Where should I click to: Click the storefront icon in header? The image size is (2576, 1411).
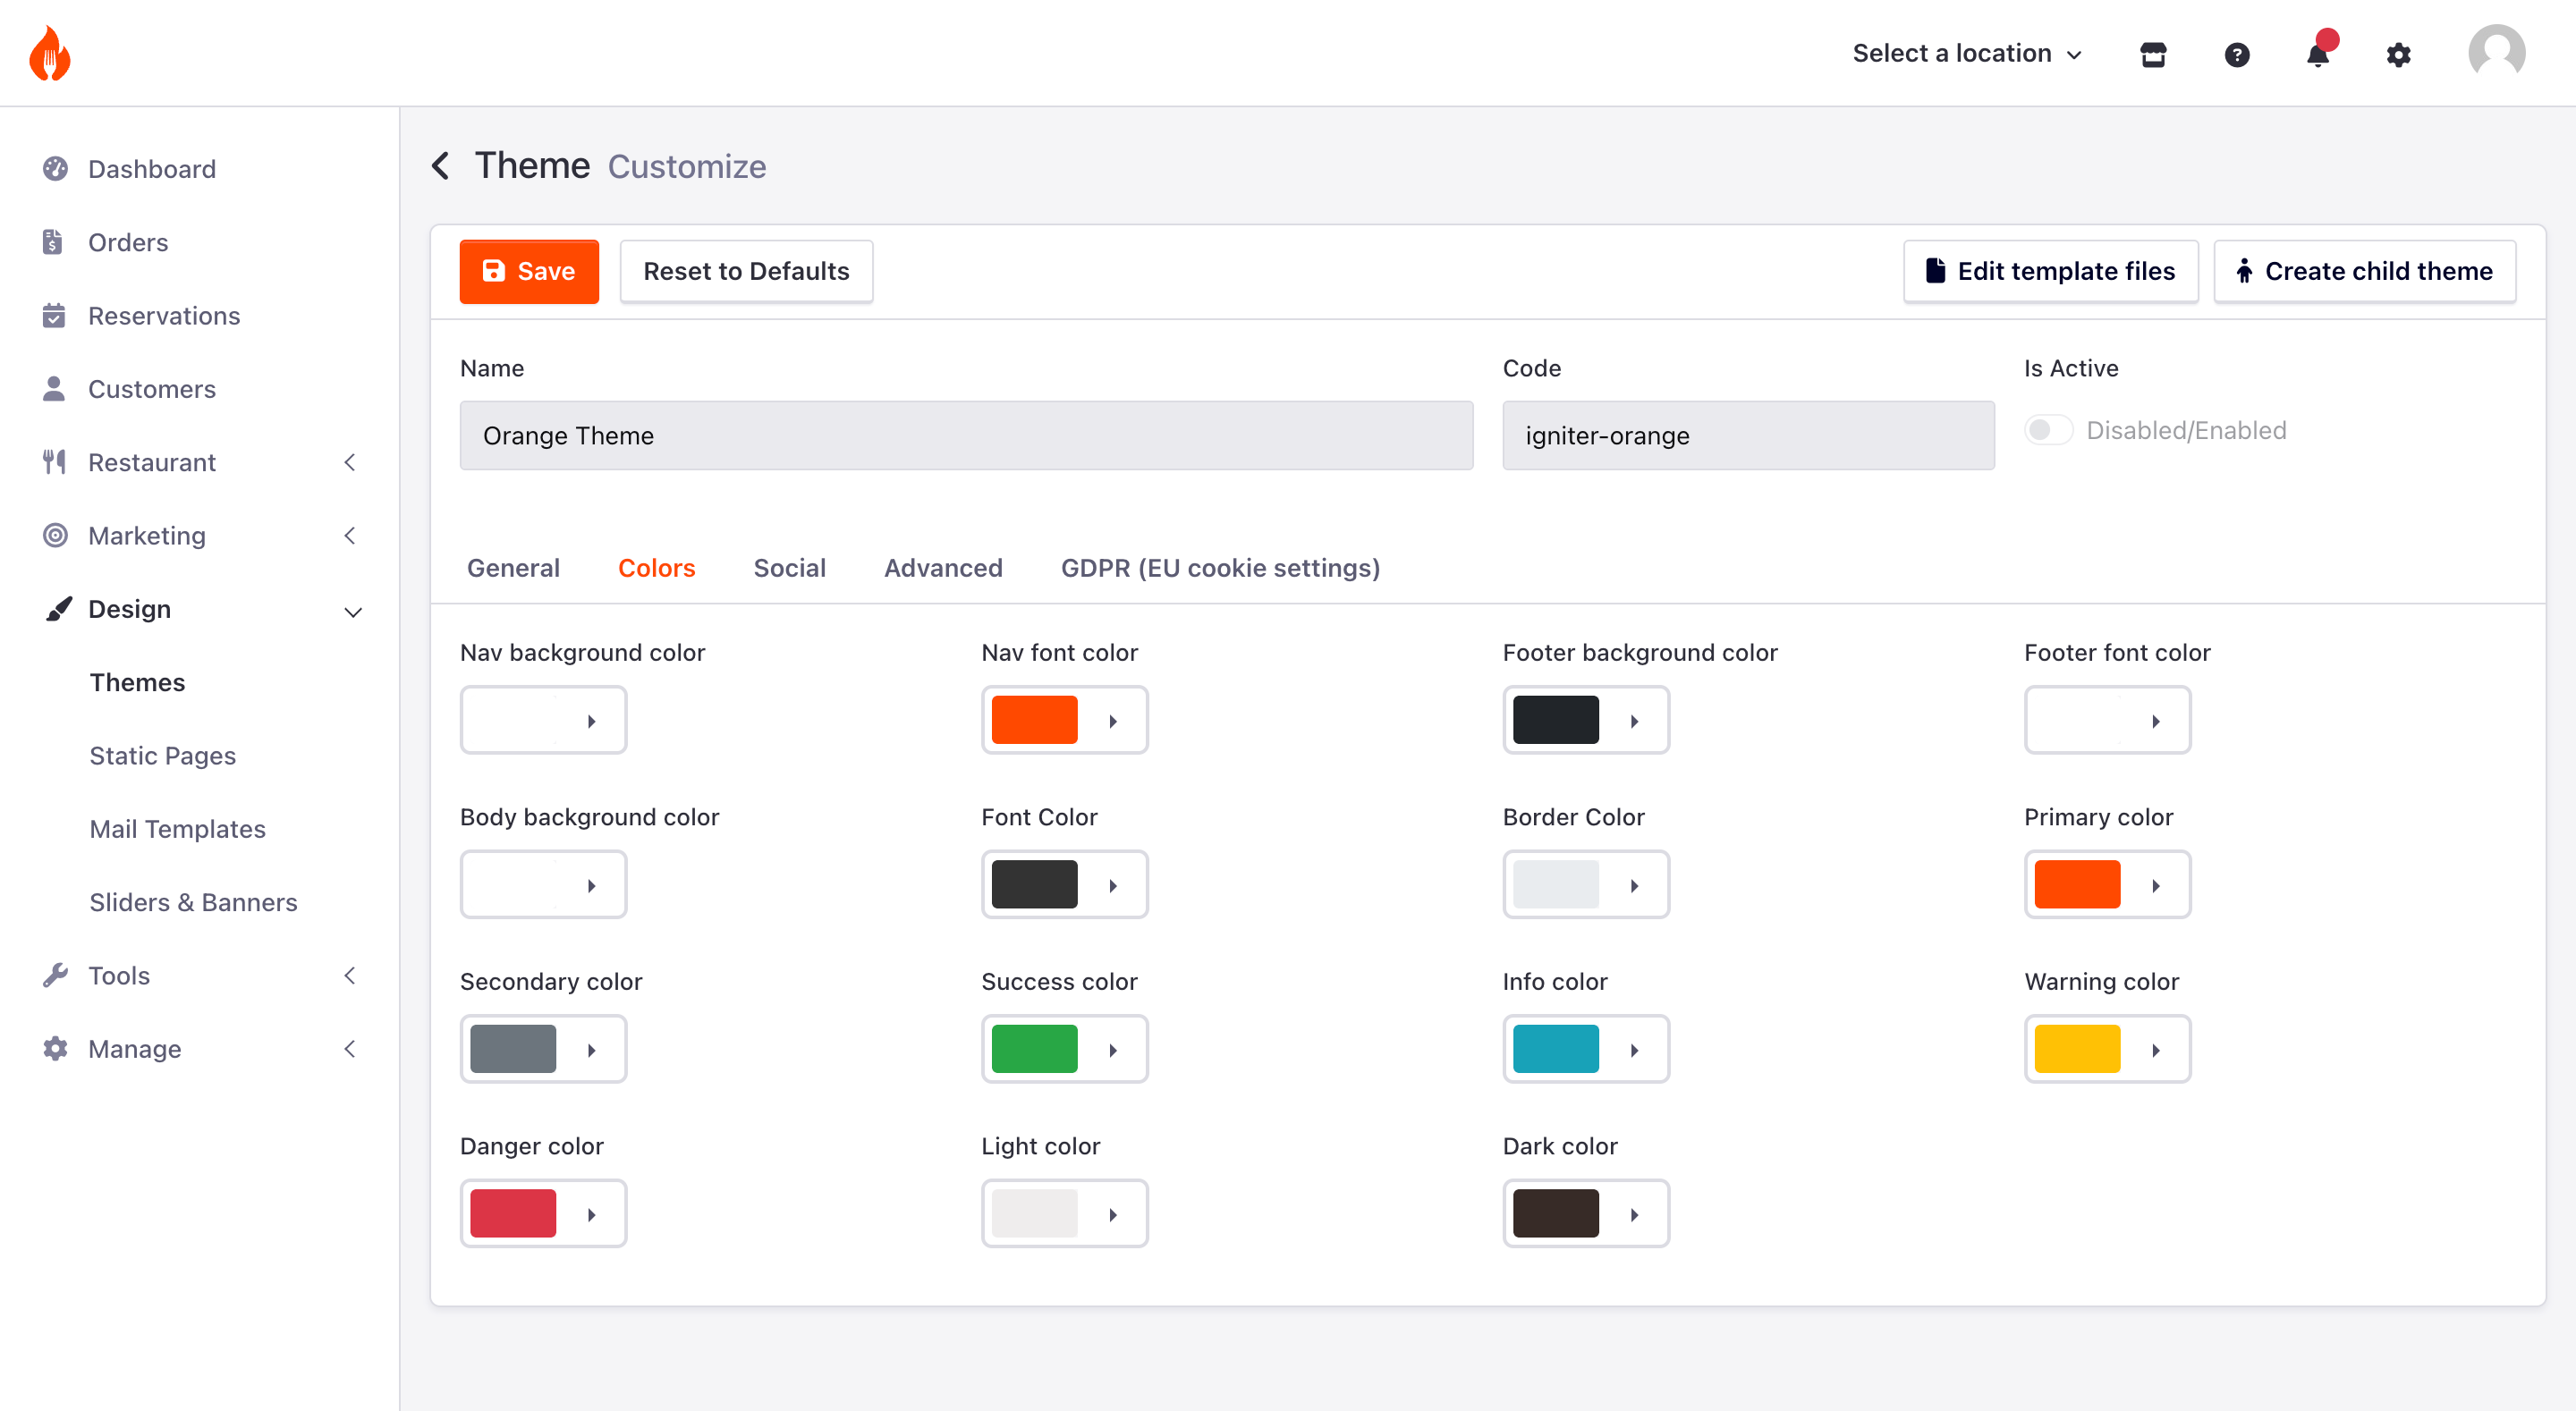[2152, 54]
